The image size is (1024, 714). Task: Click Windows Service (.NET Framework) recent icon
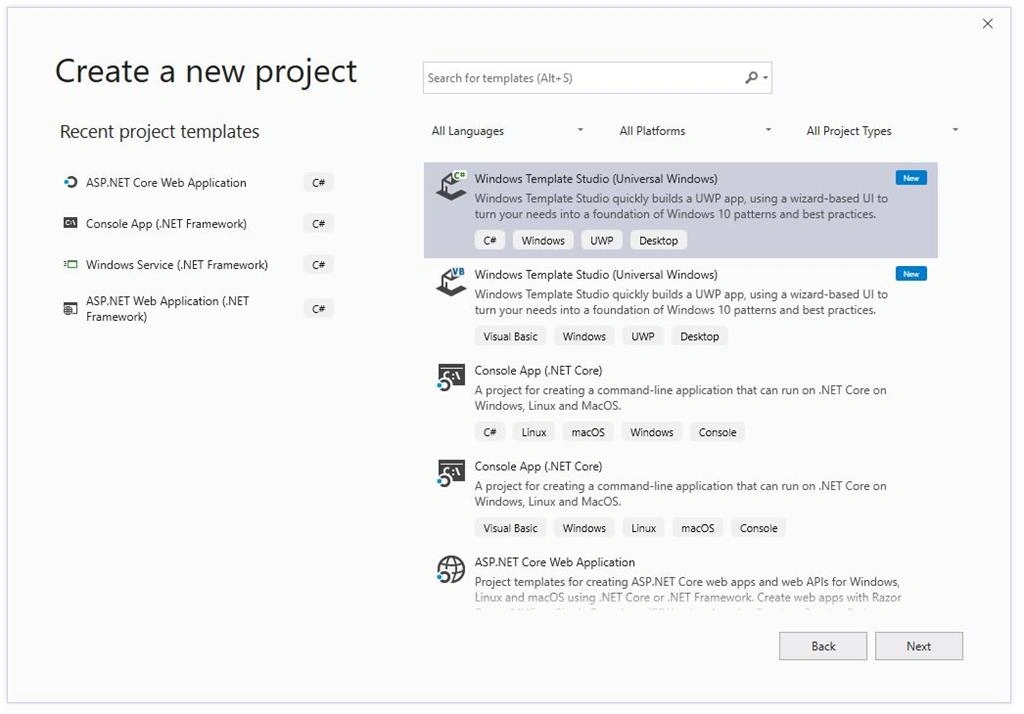pos(70,265)
